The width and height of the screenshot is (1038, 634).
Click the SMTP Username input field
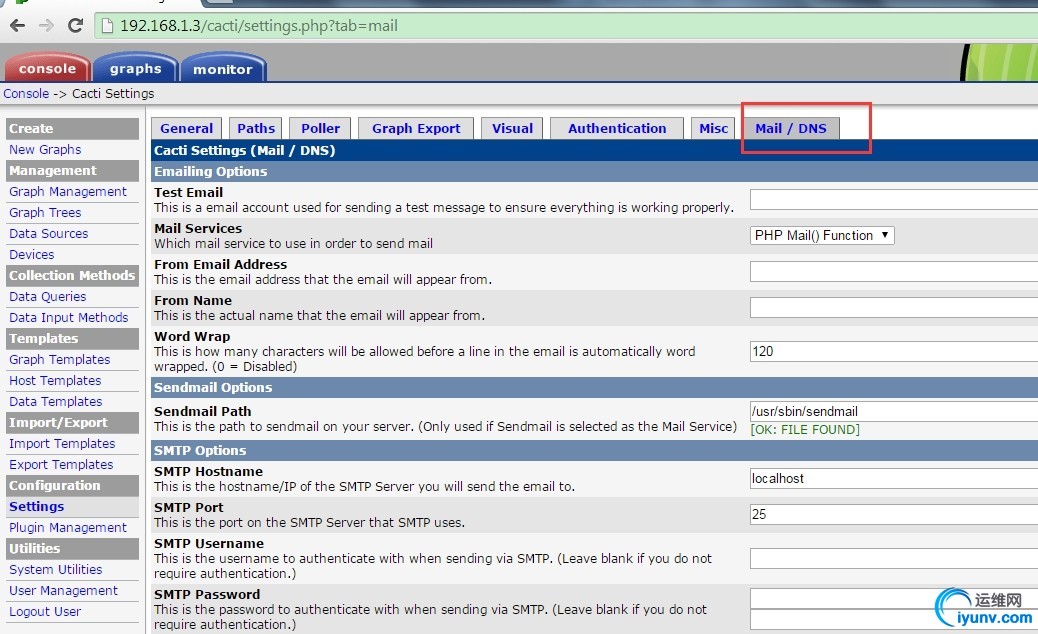[x=894, y=559]
